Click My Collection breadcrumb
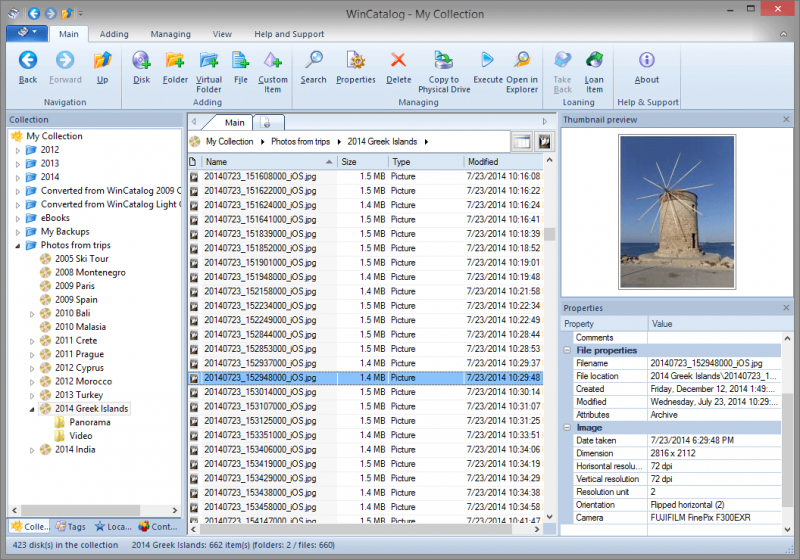The image size is (800, 560). [x=229, y=142]
